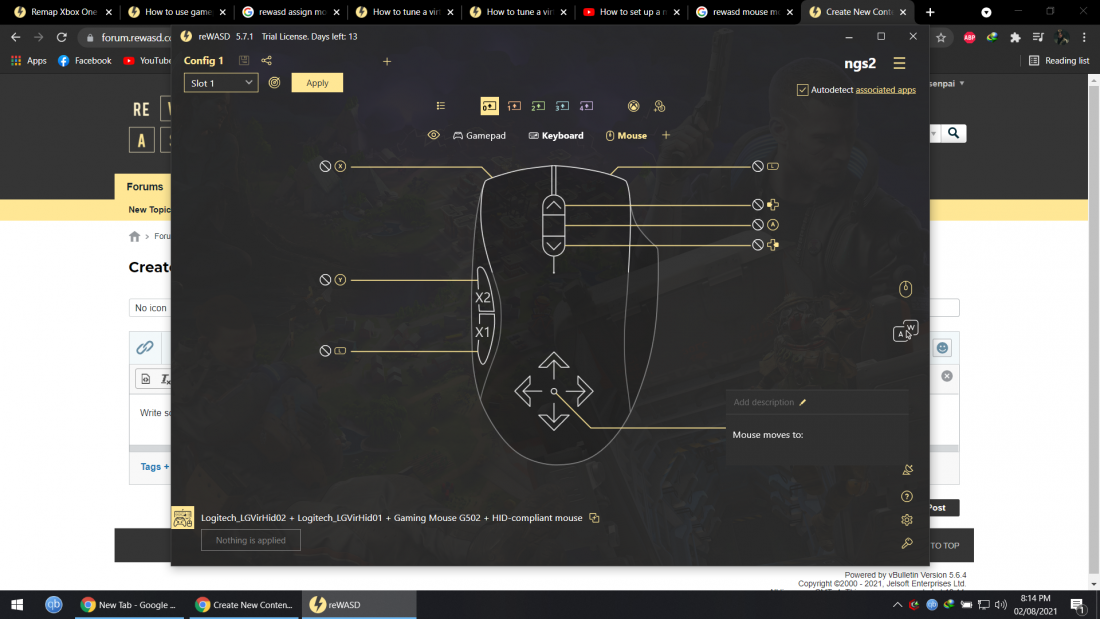Click the key-shaped icon below the gear

point(907,543)
